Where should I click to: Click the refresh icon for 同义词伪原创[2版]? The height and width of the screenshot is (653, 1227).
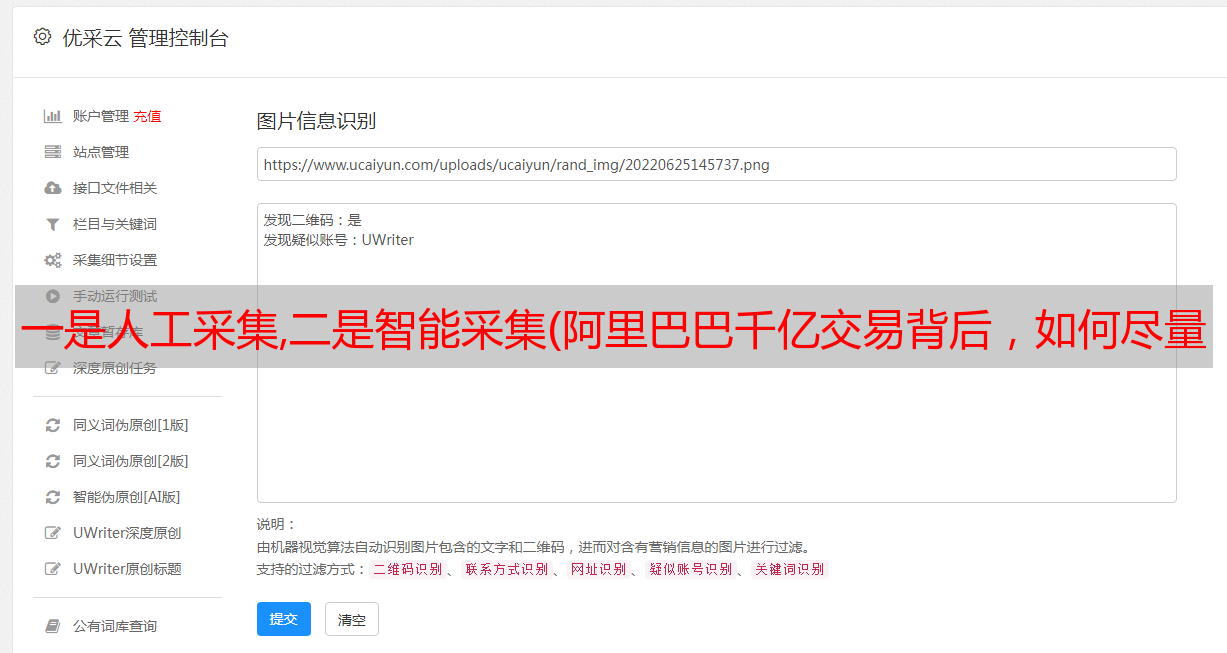53,461
